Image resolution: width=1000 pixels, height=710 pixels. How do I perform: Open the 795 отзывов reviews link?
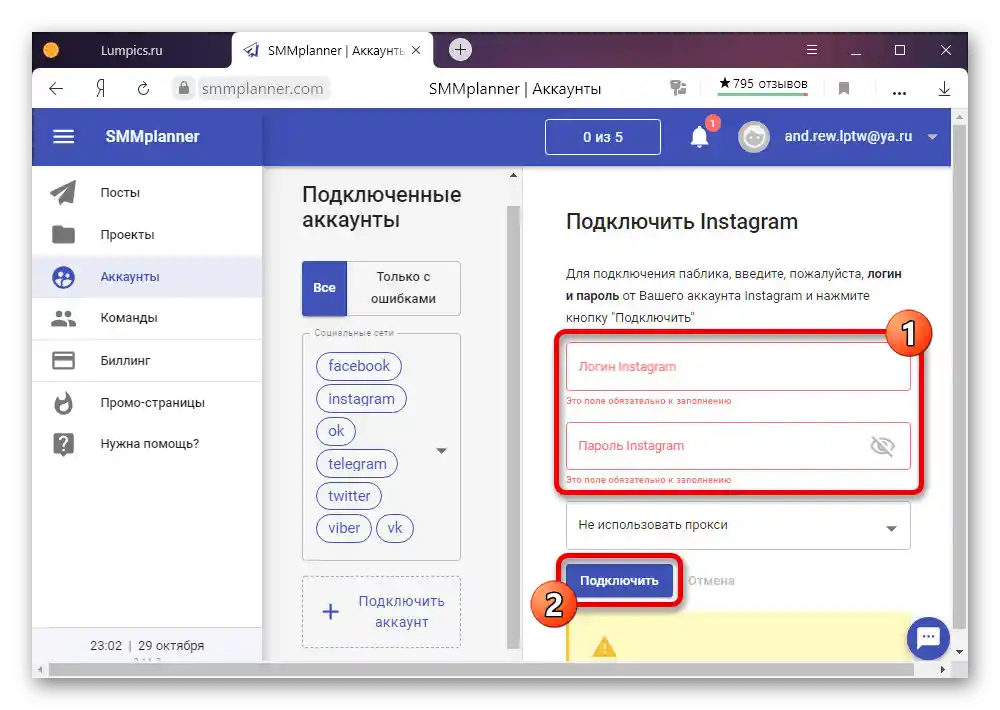click(763, 84)
